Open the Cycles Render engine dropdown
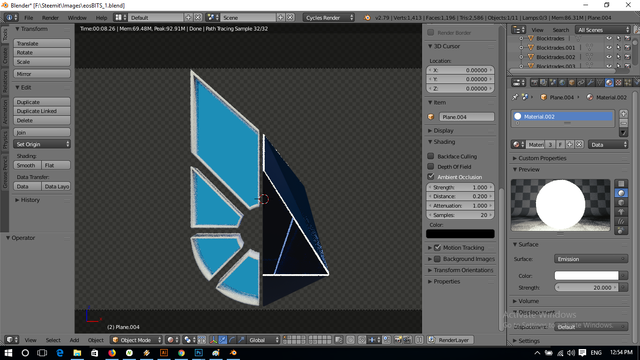The width and height of the screenshot is (640, 360). (329, 18)
